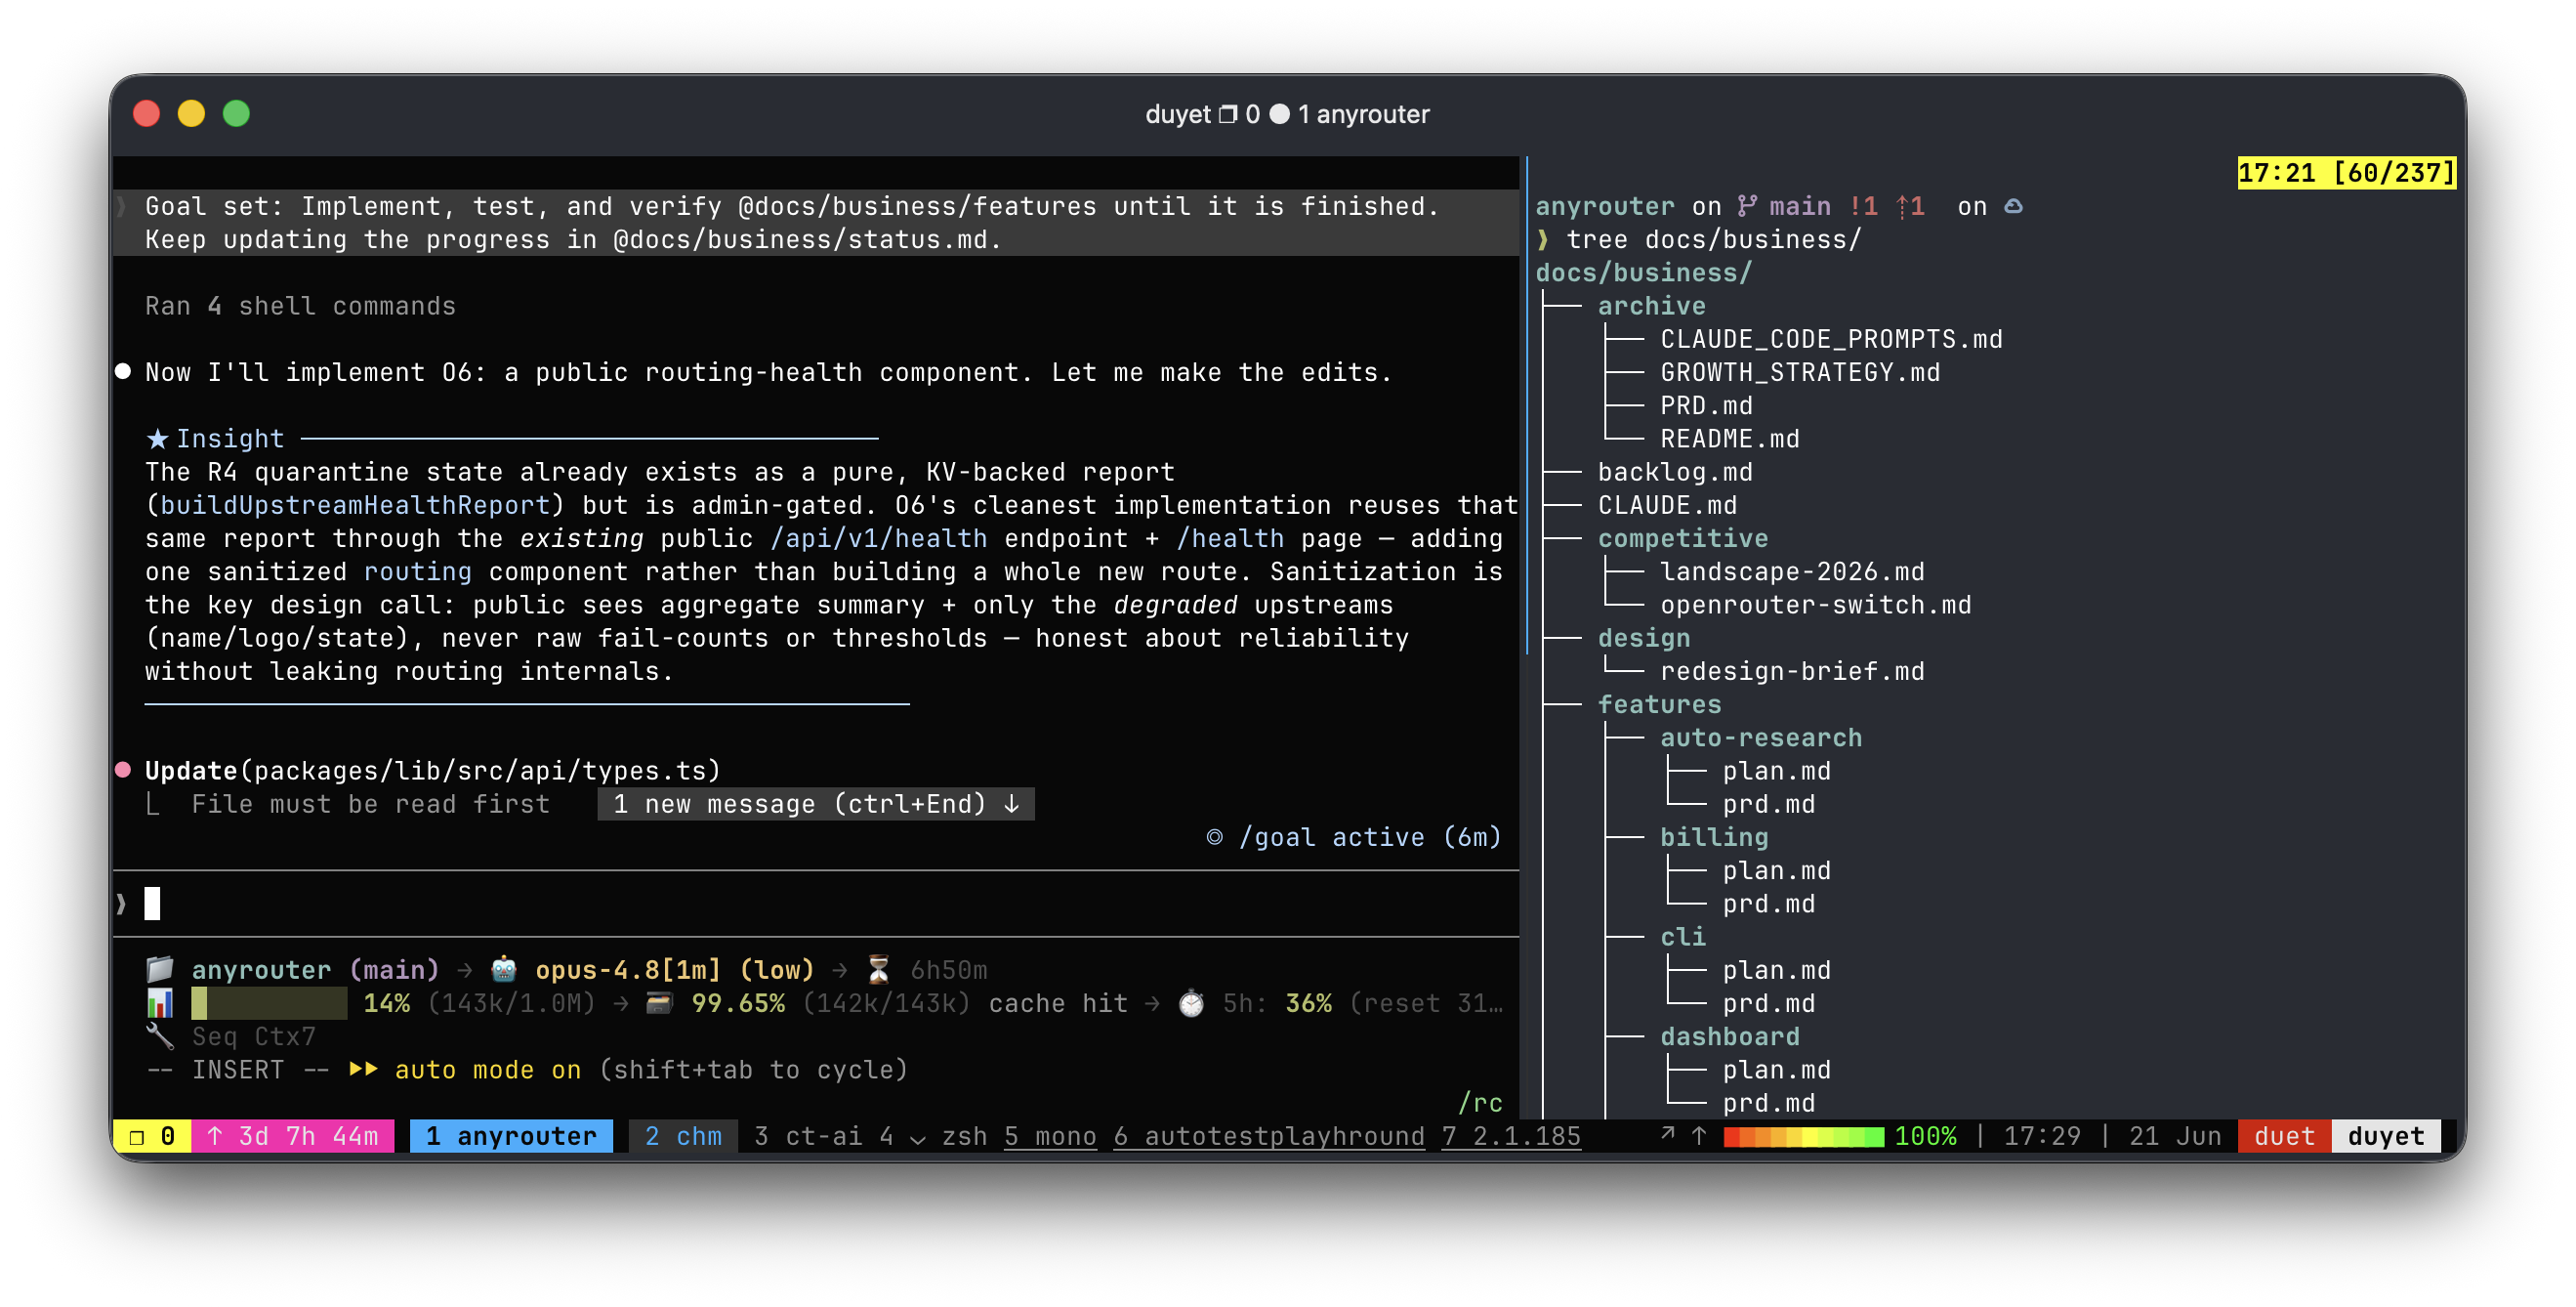Click the white bullet before Now I'll implement

click(x=123, y=371)
